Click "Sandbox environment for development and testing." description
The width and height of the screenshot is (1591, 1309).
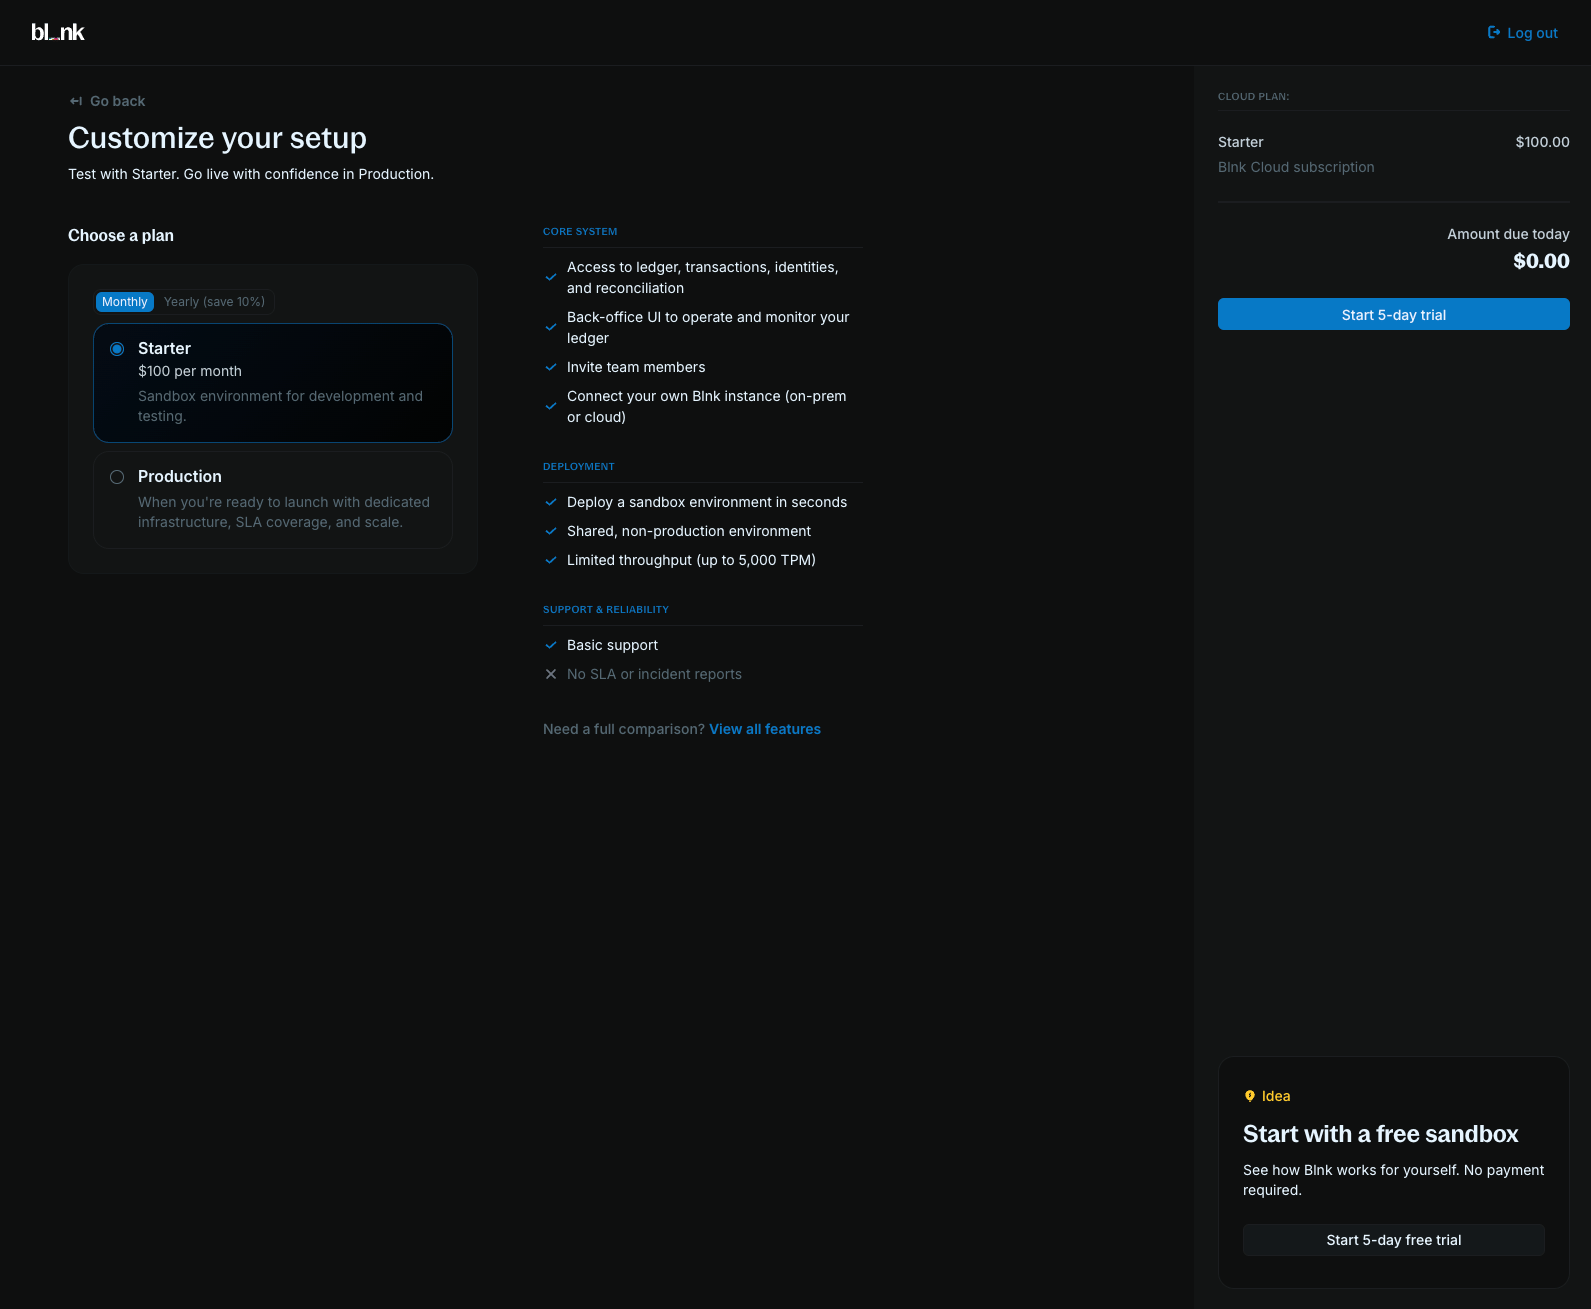(x=280, y=406)
